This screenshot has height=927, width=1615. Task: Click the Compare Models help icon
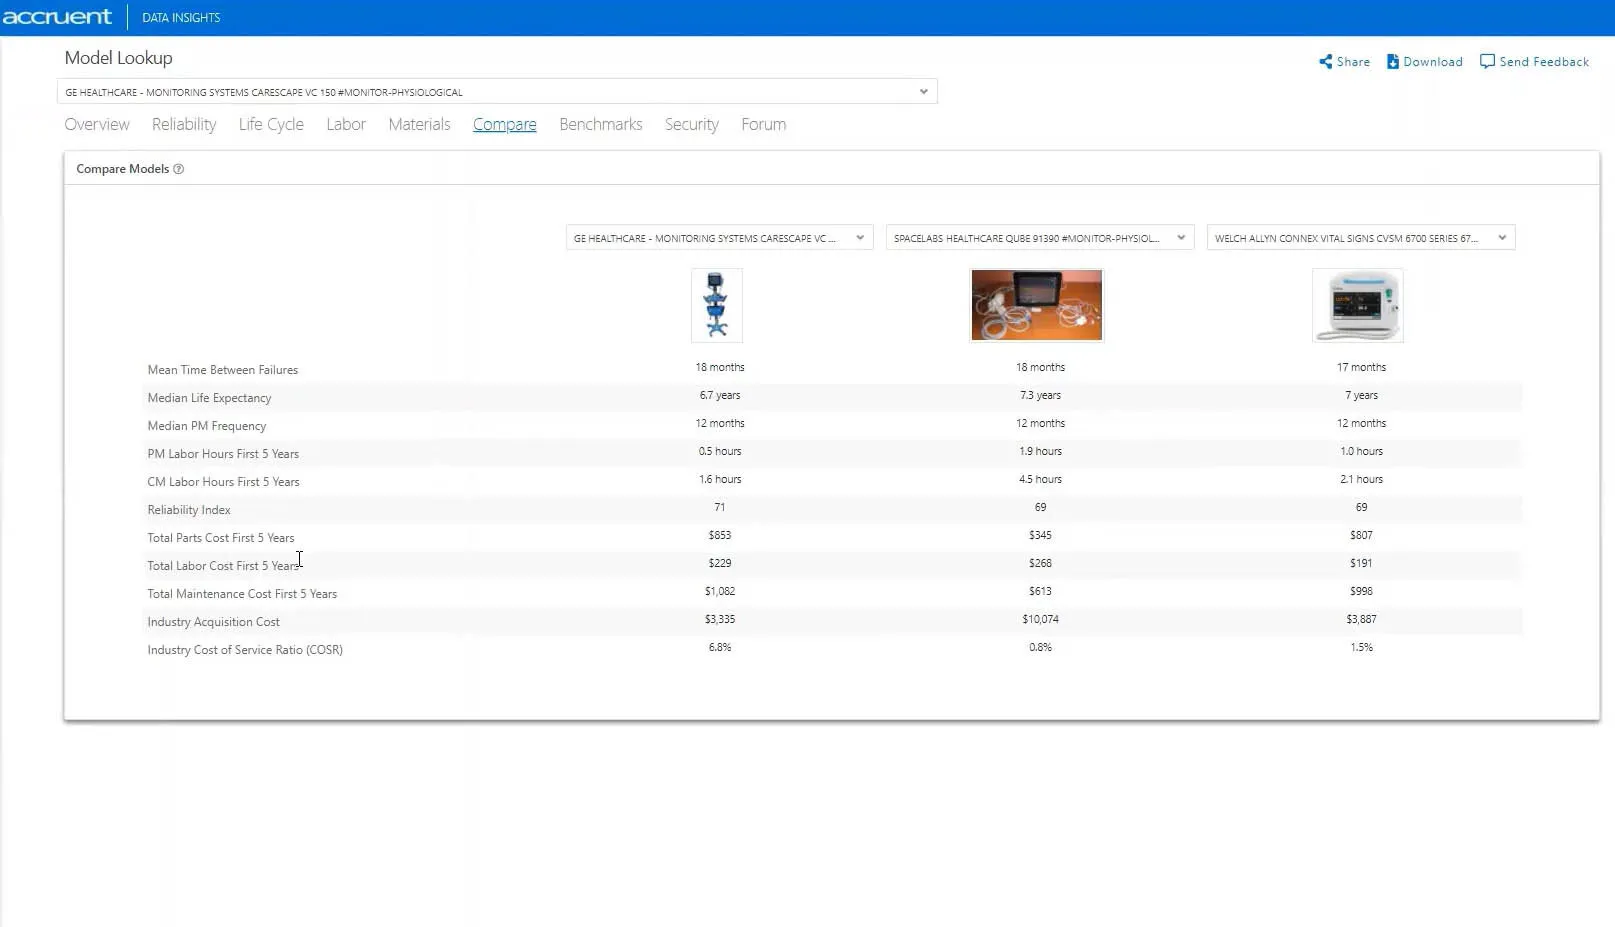(179, 169)
